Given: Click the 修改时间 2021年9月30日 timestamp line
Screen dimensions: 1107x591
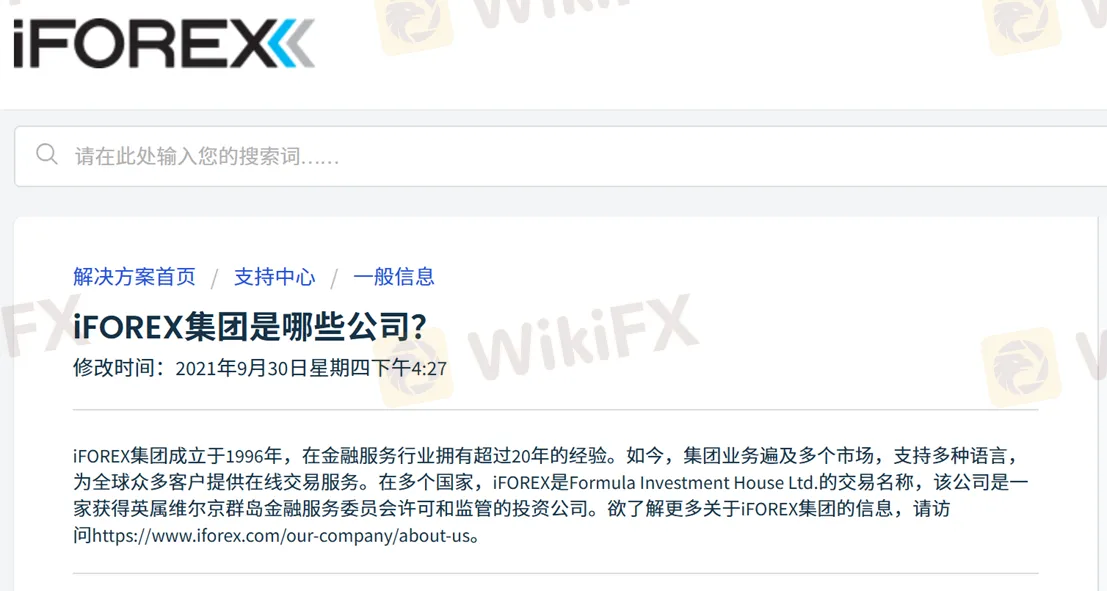Looking at the screenshot, I should (x=260, y=368).
